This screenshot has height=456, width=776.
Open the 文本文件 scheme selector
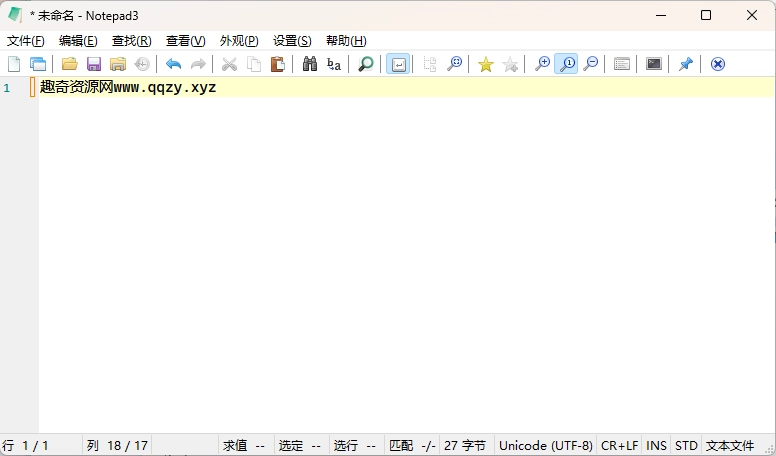[x=730, y=445]
